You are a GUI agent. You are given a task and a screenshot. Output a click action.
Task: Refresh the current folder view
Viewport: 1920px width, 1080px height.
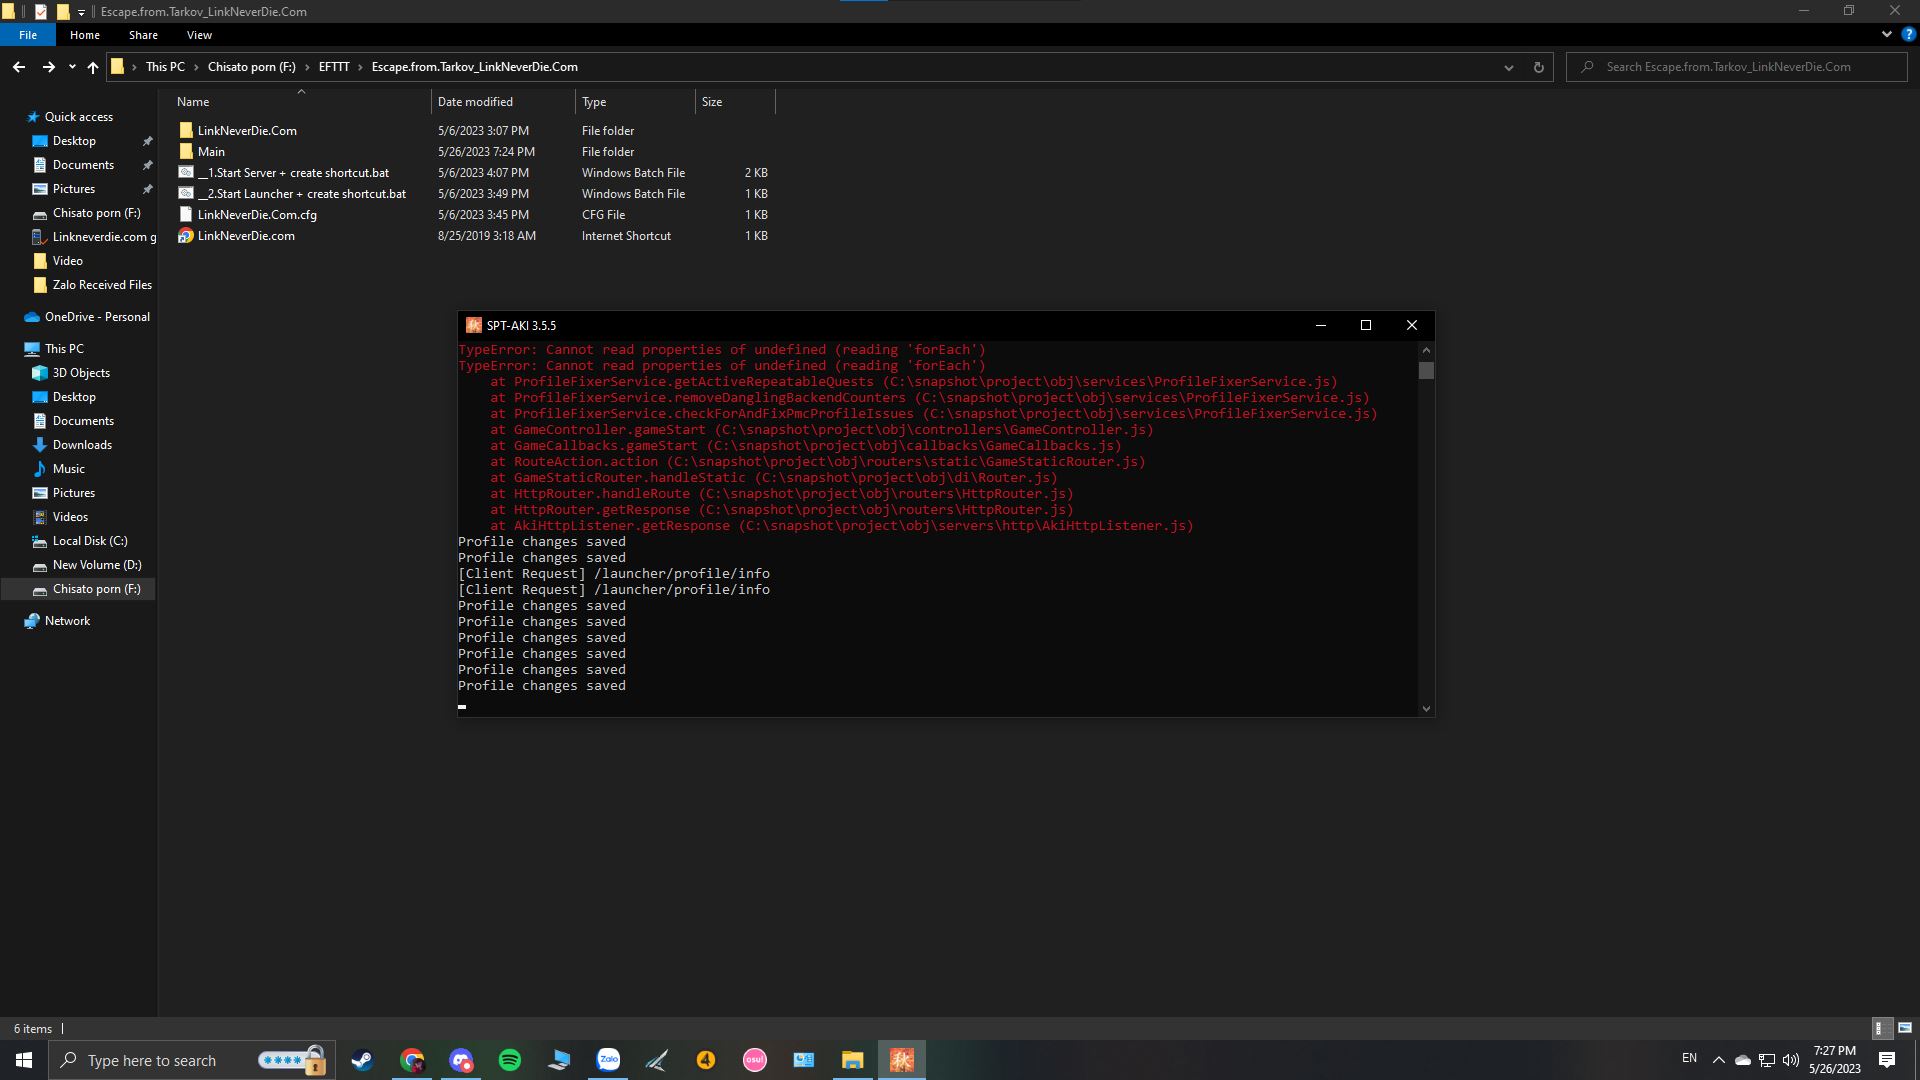coord(1538,67)
